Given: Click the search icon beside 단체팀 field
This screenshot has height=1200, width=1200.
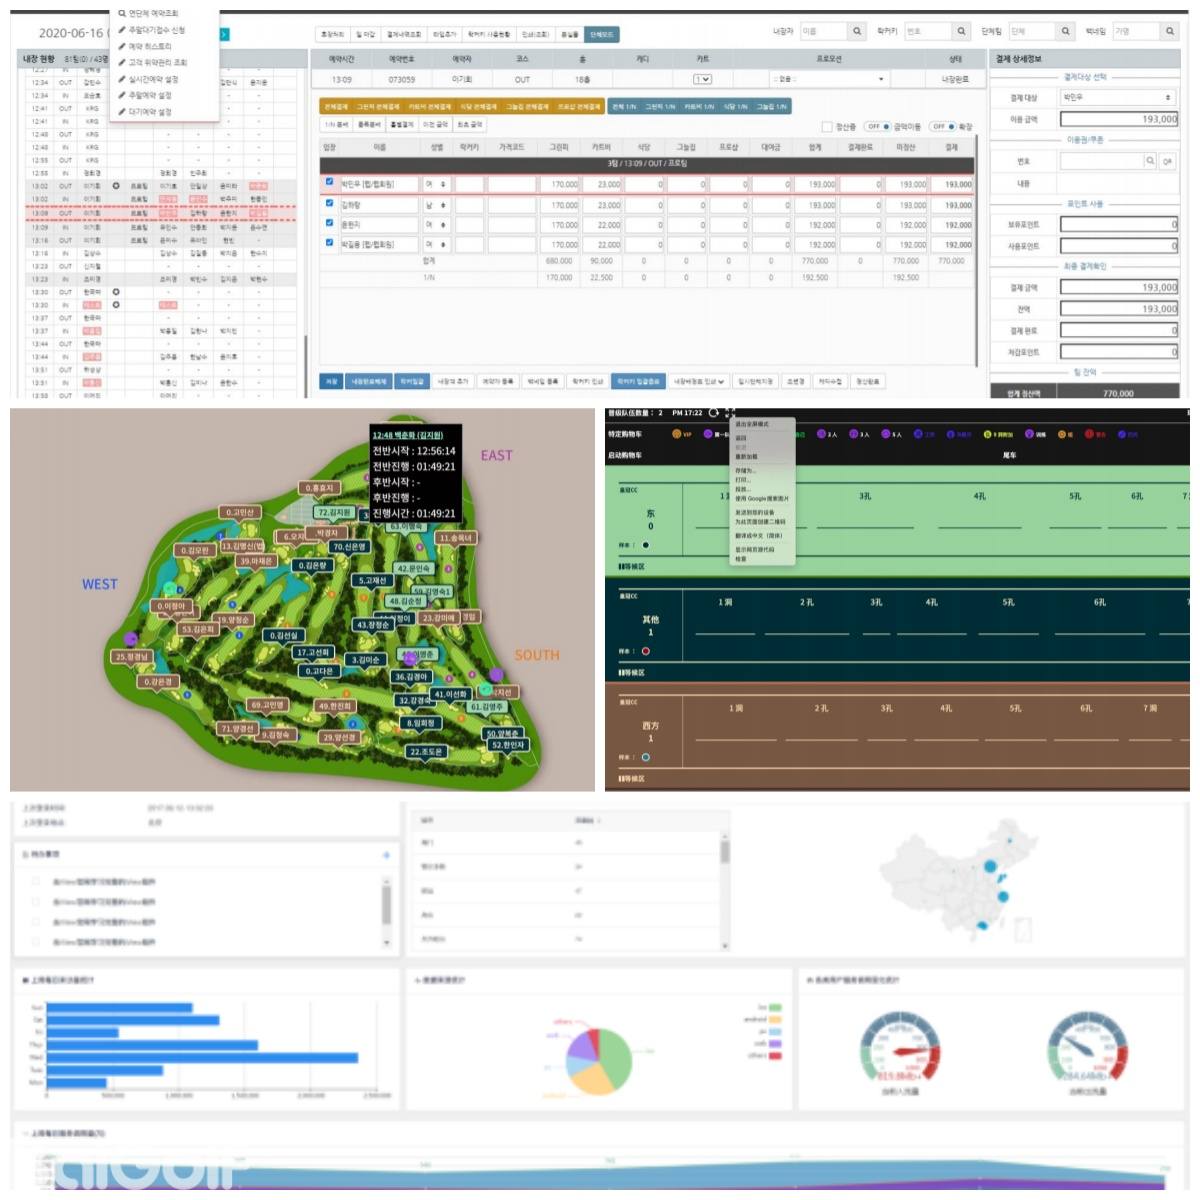Looking at the screenshot, I should (x=1066, y=32).
